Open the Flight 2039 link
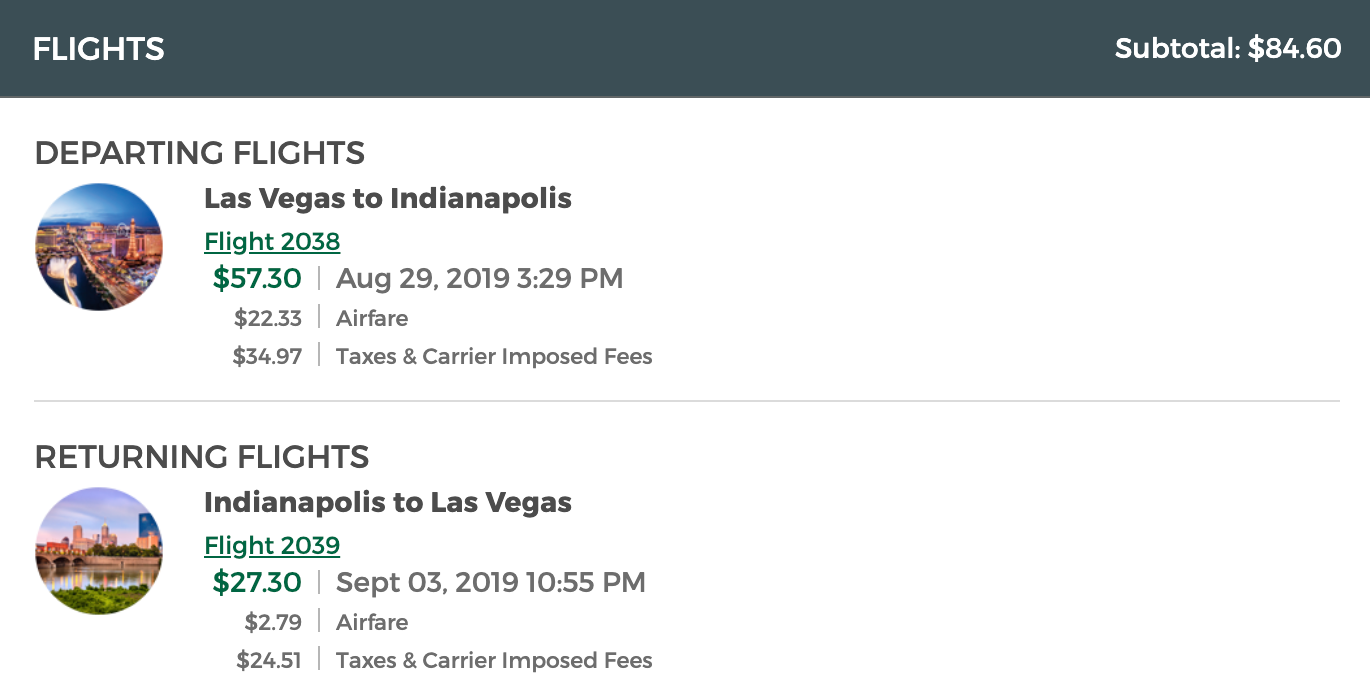This screenshot has width=1370, height=700. click(x=272, y=546)
